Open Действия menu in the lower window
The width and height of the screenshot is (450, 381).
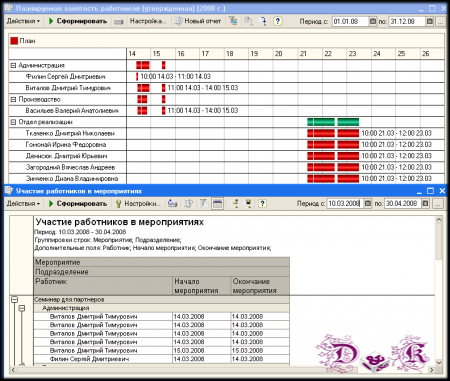pos(23,203)
